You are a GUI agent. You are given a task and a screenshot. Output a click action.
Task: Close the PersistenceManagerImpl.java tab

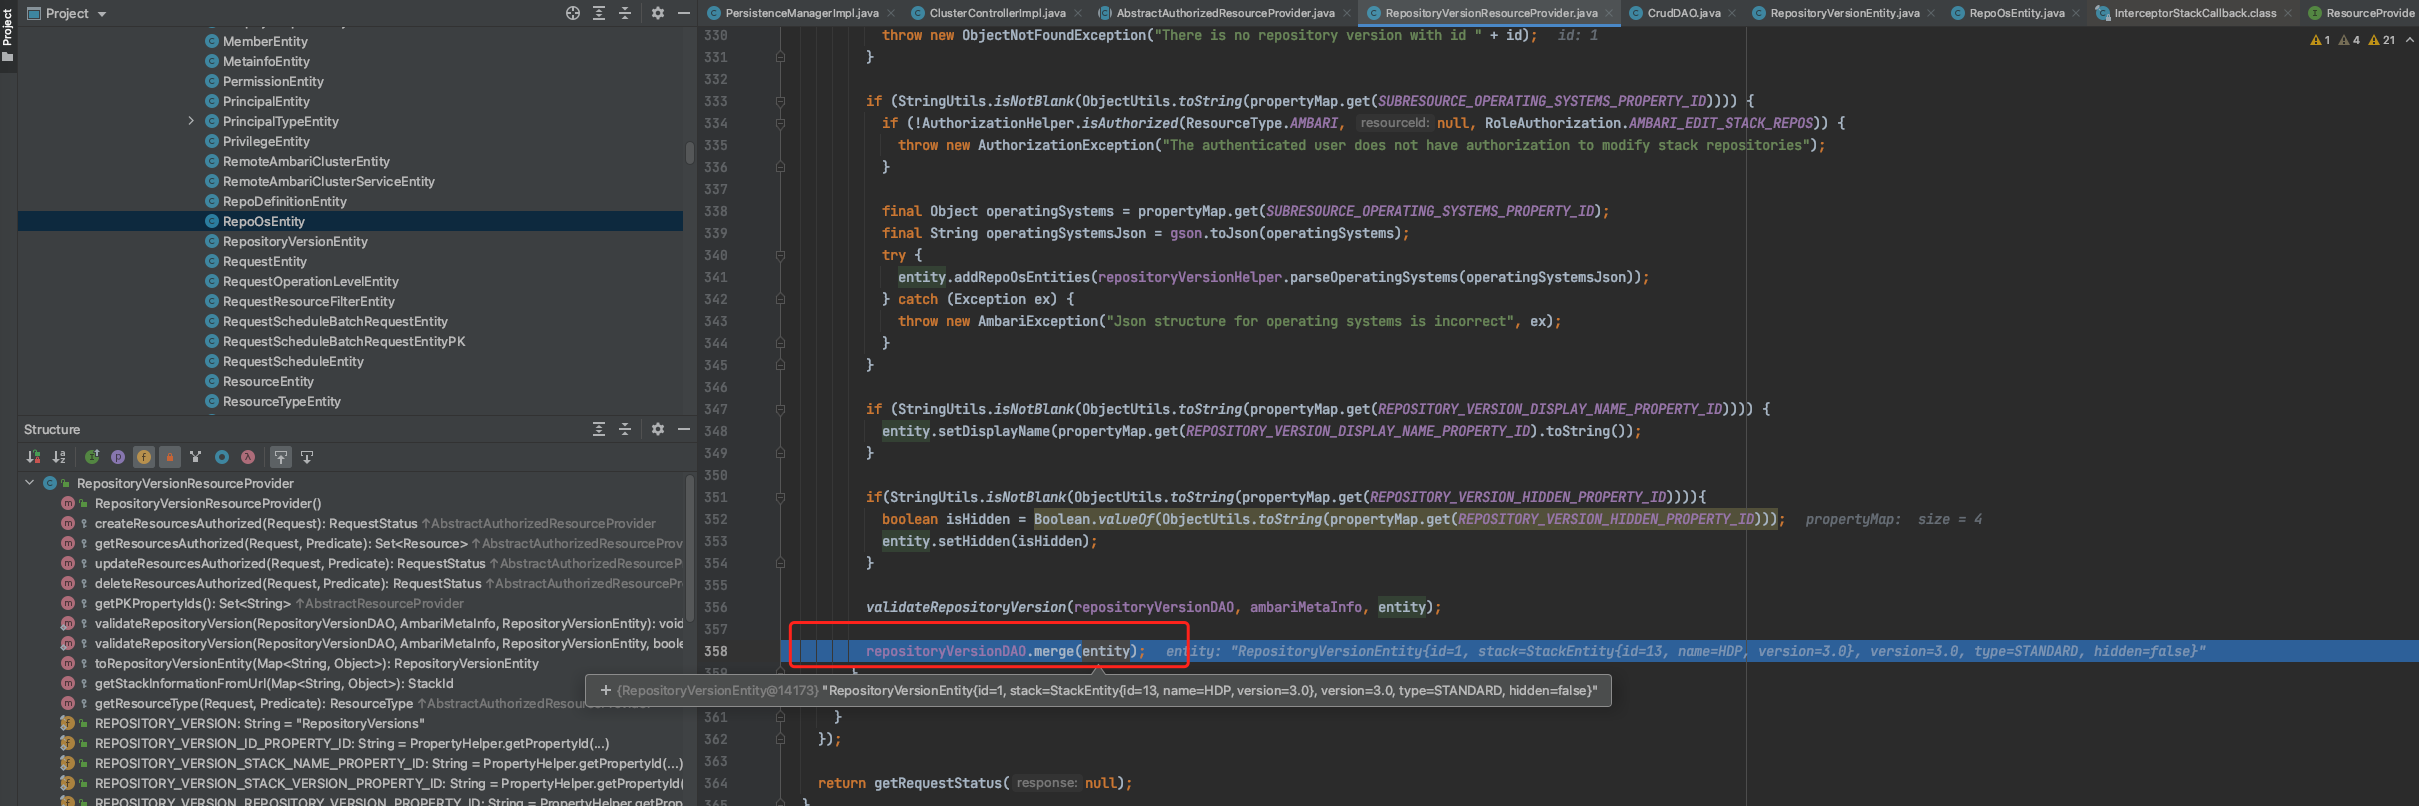pyautogui.click(x=890, y=13)
